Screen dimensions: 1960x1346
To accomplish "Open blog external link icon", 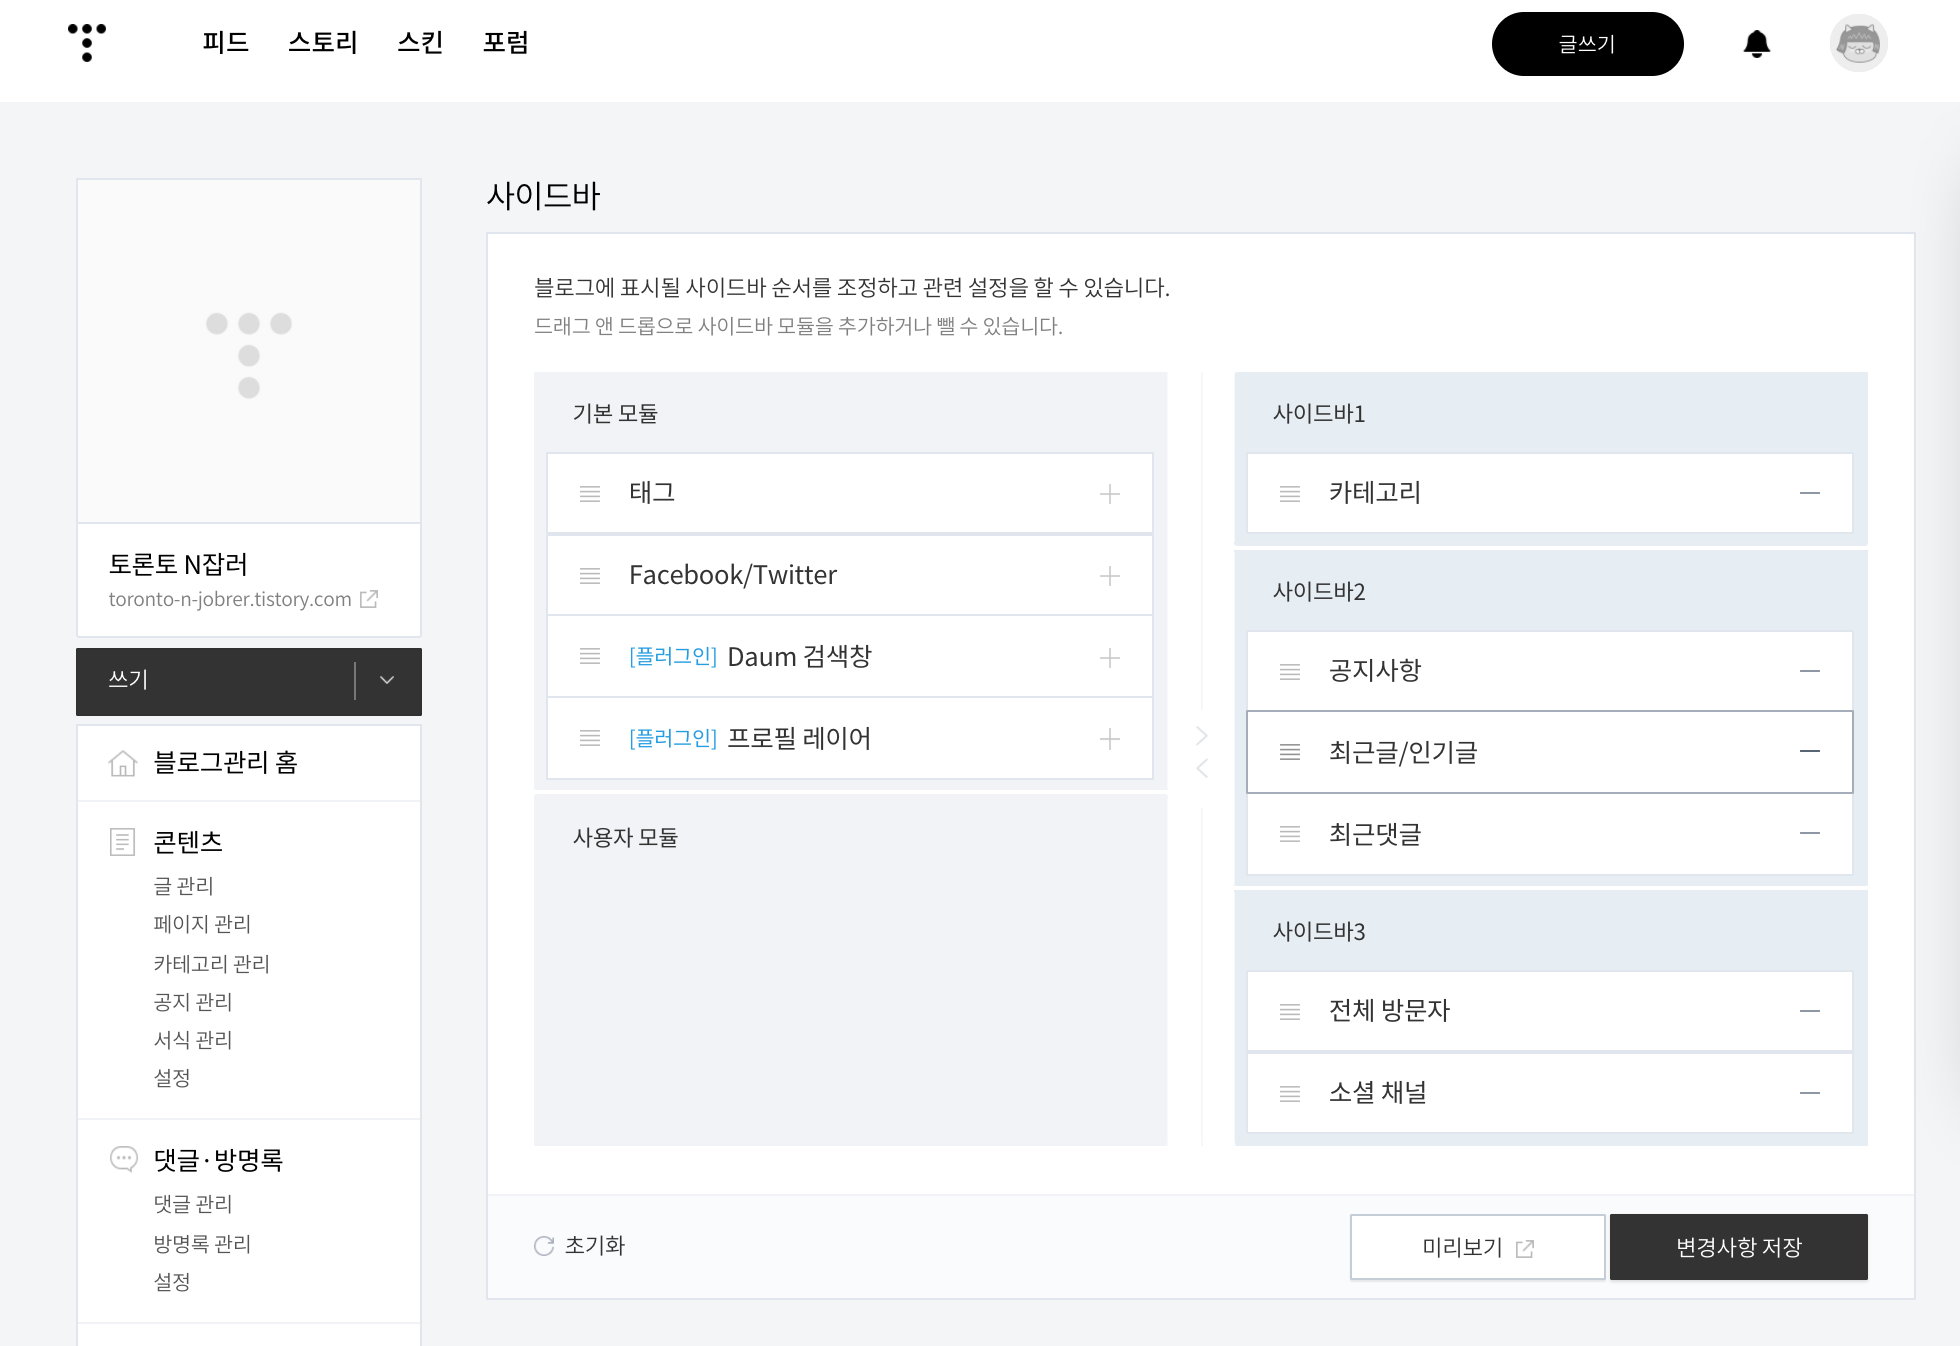I will 369,599.
